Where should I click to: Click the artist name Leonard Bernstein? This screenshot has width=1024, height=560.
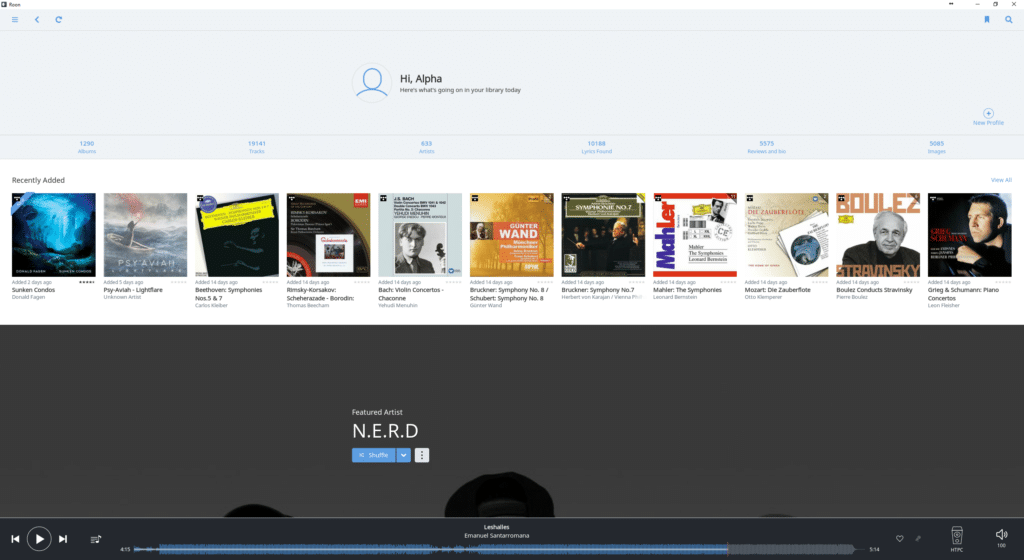[675, 297]
